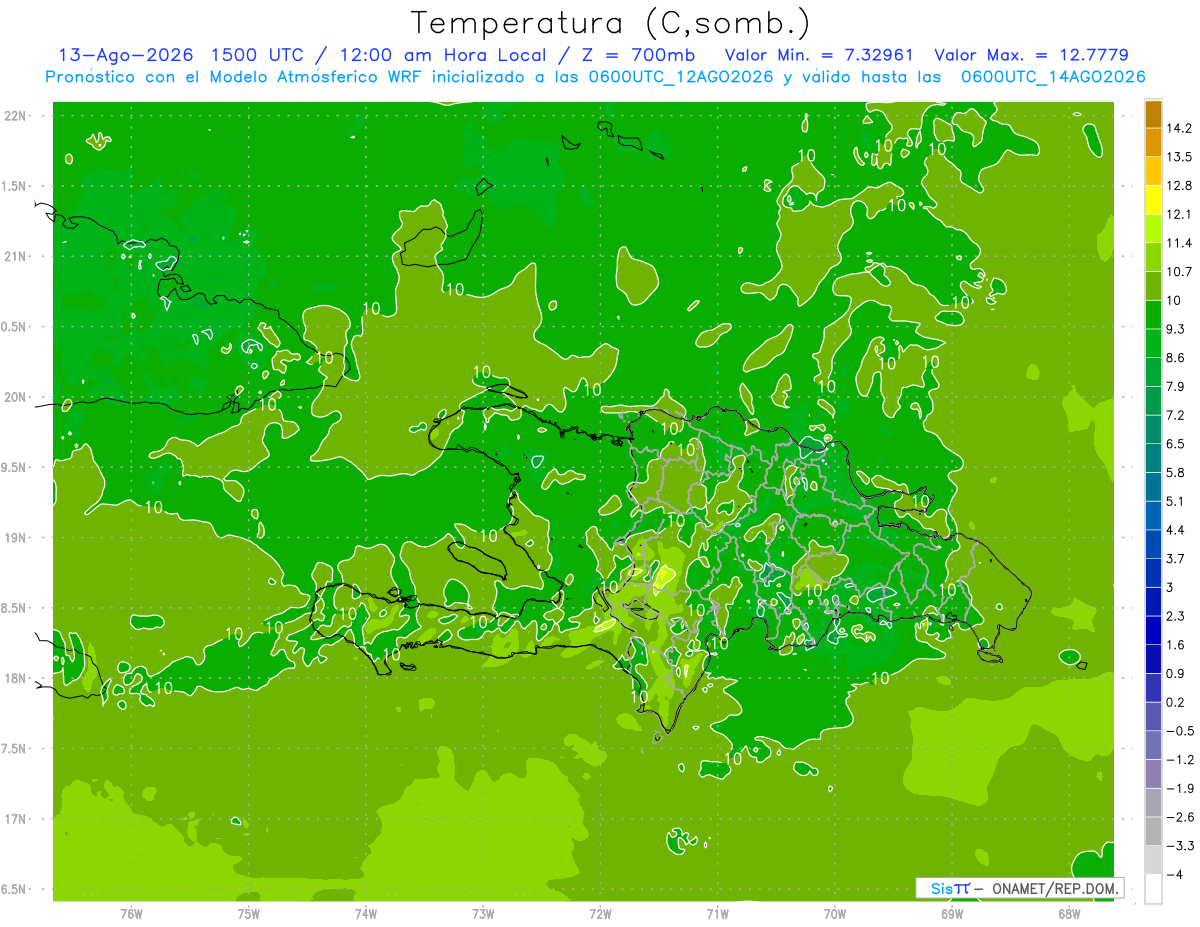Click the '73W' longitude axis label
1200x927 pixels.
click(483, 914)
